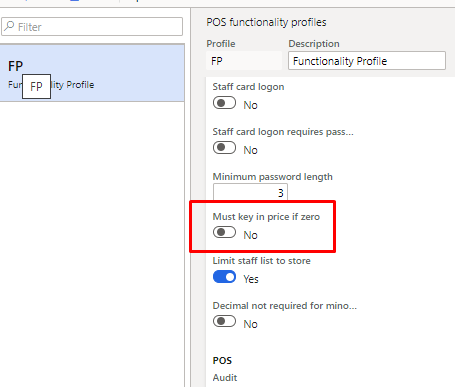Image resolution: width=455 pixels, height=387 pixels.
Task: Click the POS functionality profiles page title
Action: [266, 22]
